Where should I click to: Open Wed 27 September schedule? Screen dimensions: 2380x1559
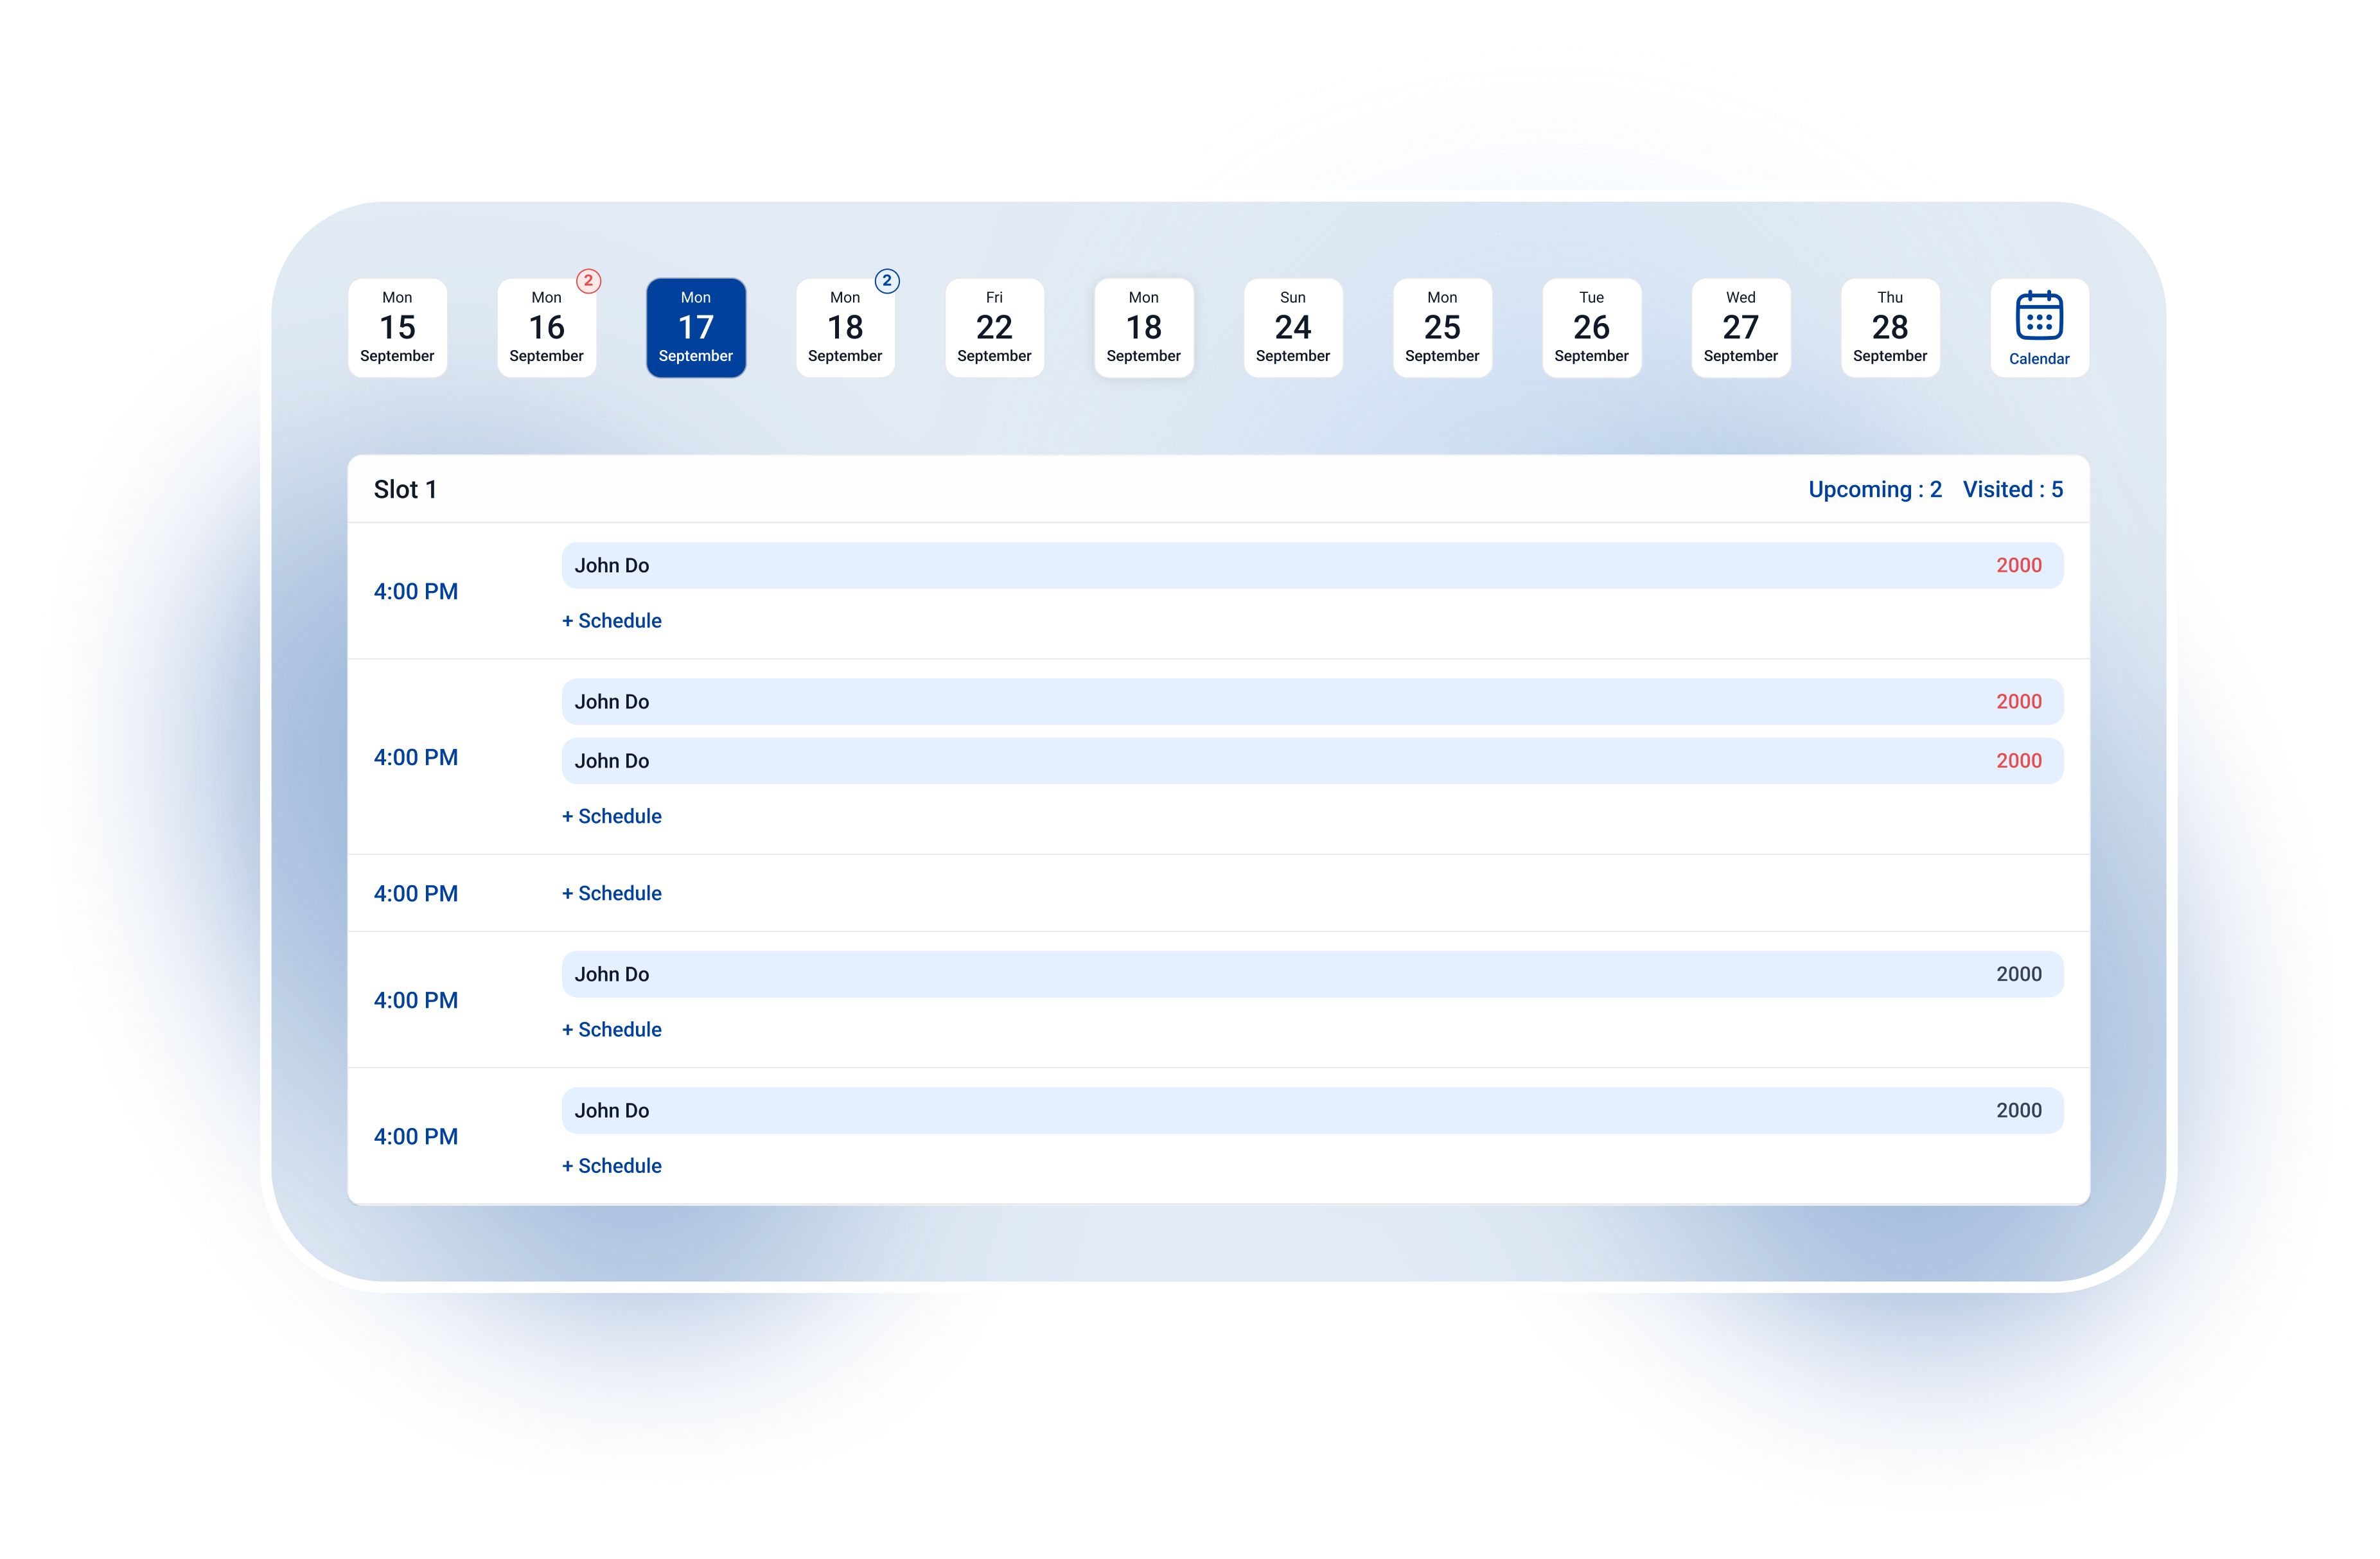pyautogui.click(x=1740, y=328)
